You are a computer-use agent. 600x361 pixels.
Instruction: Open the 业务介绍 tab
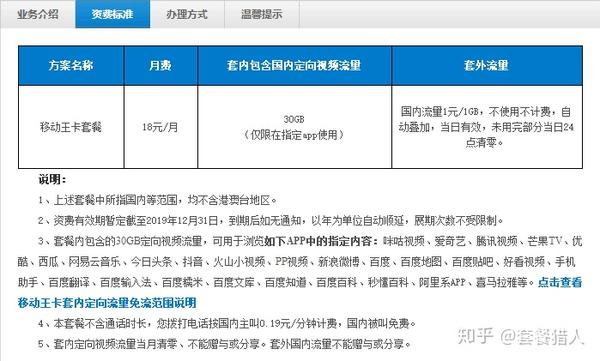[x=38, y=14]
